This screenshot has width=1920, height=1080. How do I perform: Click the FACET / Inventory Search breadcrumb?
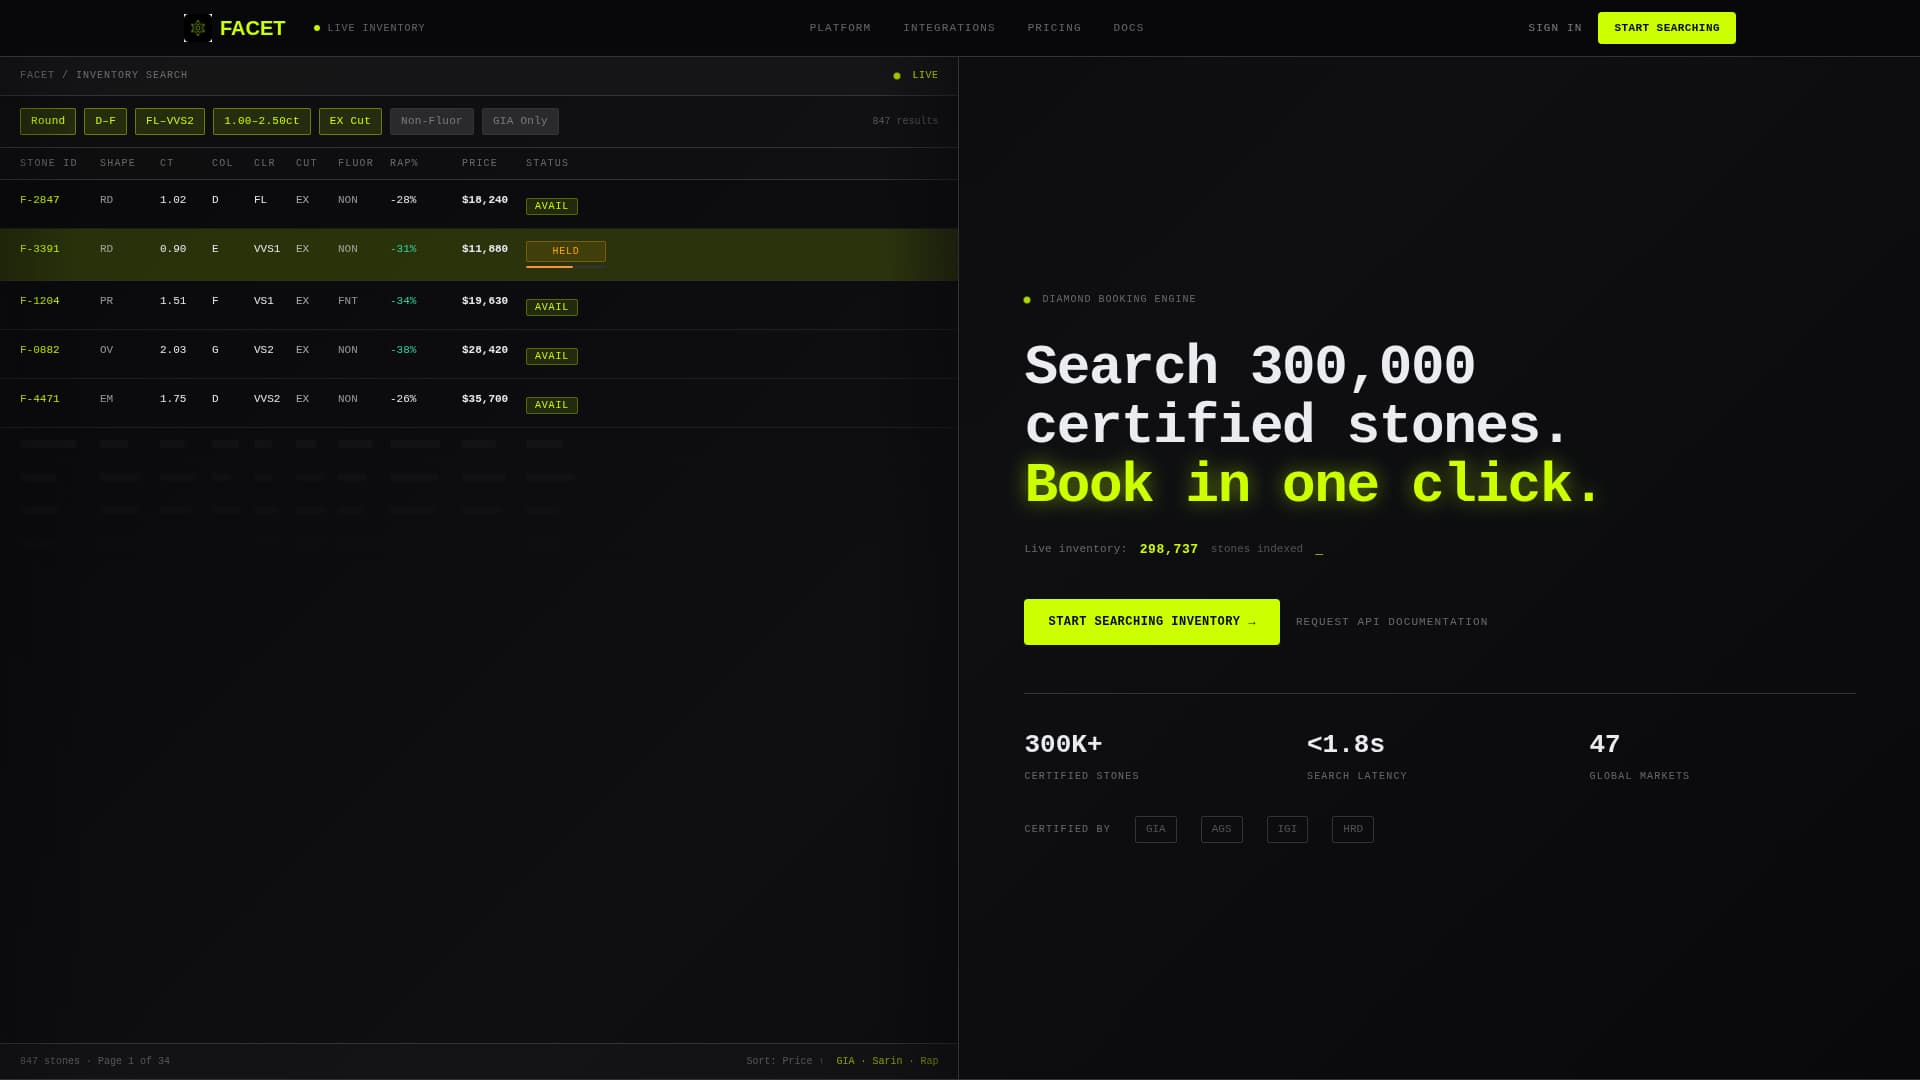[104, 75]
